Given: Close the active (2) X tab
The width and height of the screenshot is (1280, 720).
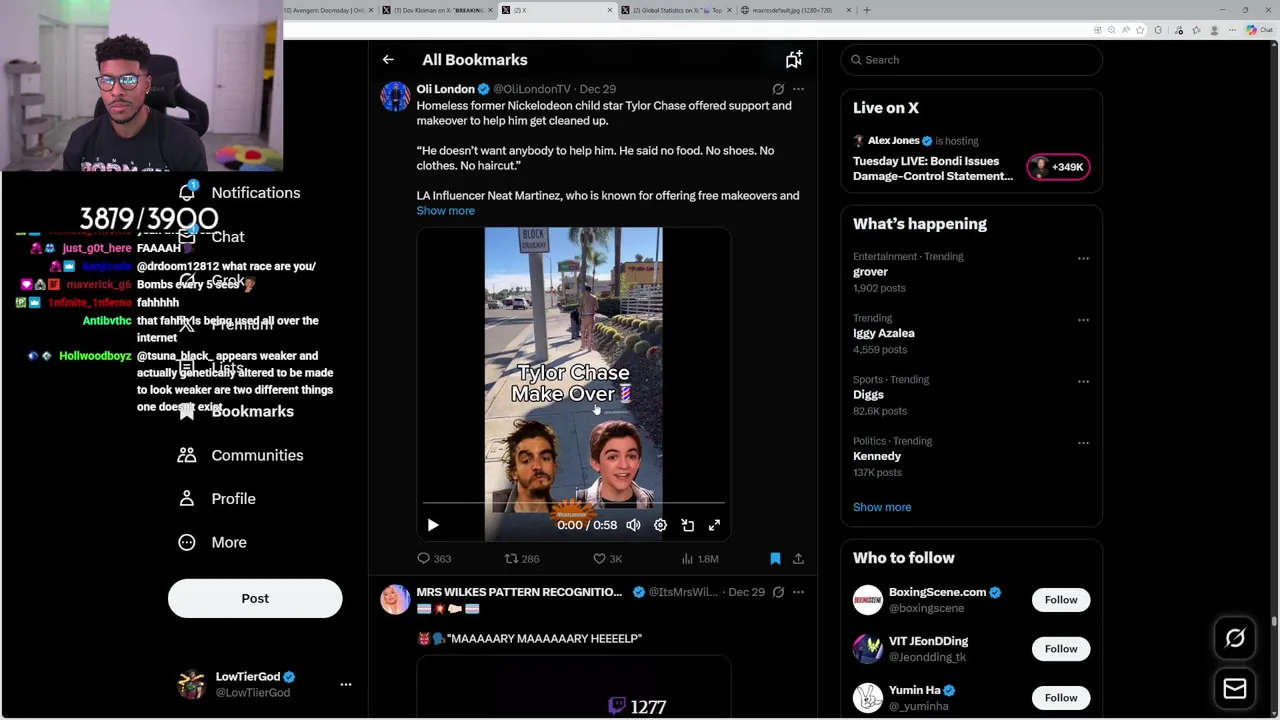Looking at the screenshot, I should tap(610, 10).
